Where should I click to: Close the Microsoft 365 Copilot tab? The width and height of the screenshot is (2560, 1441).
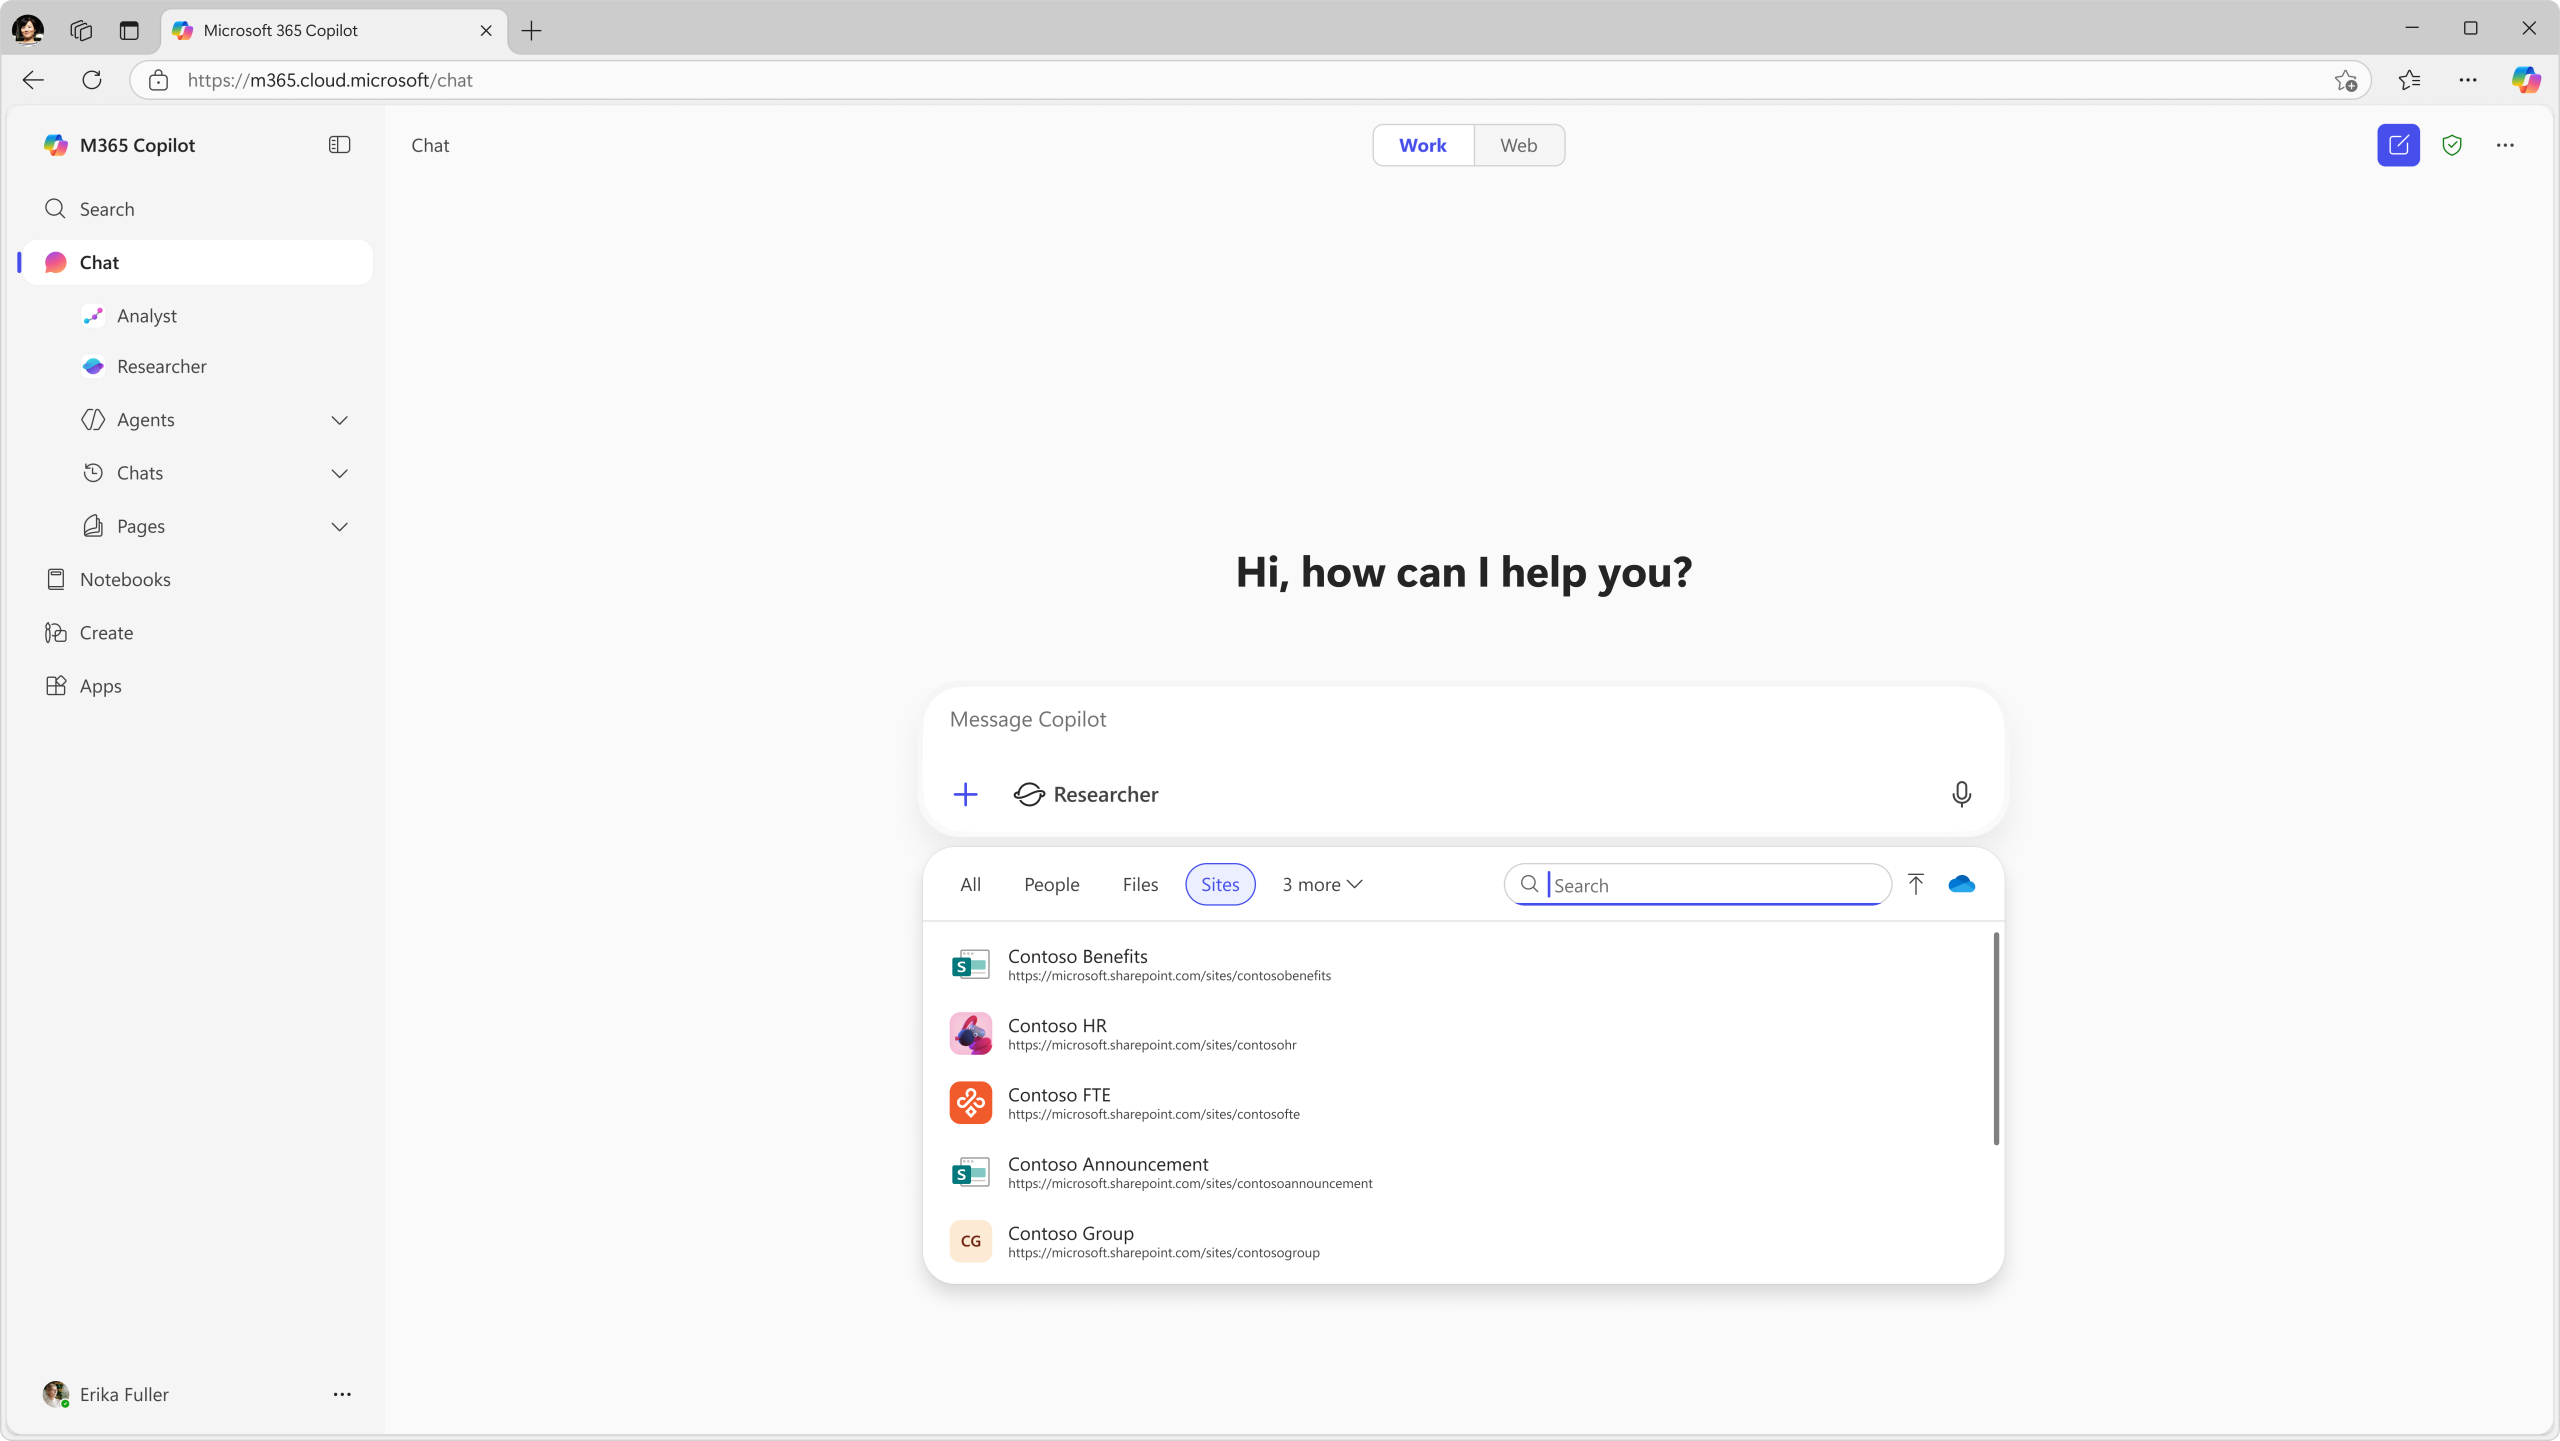point(486,30)
